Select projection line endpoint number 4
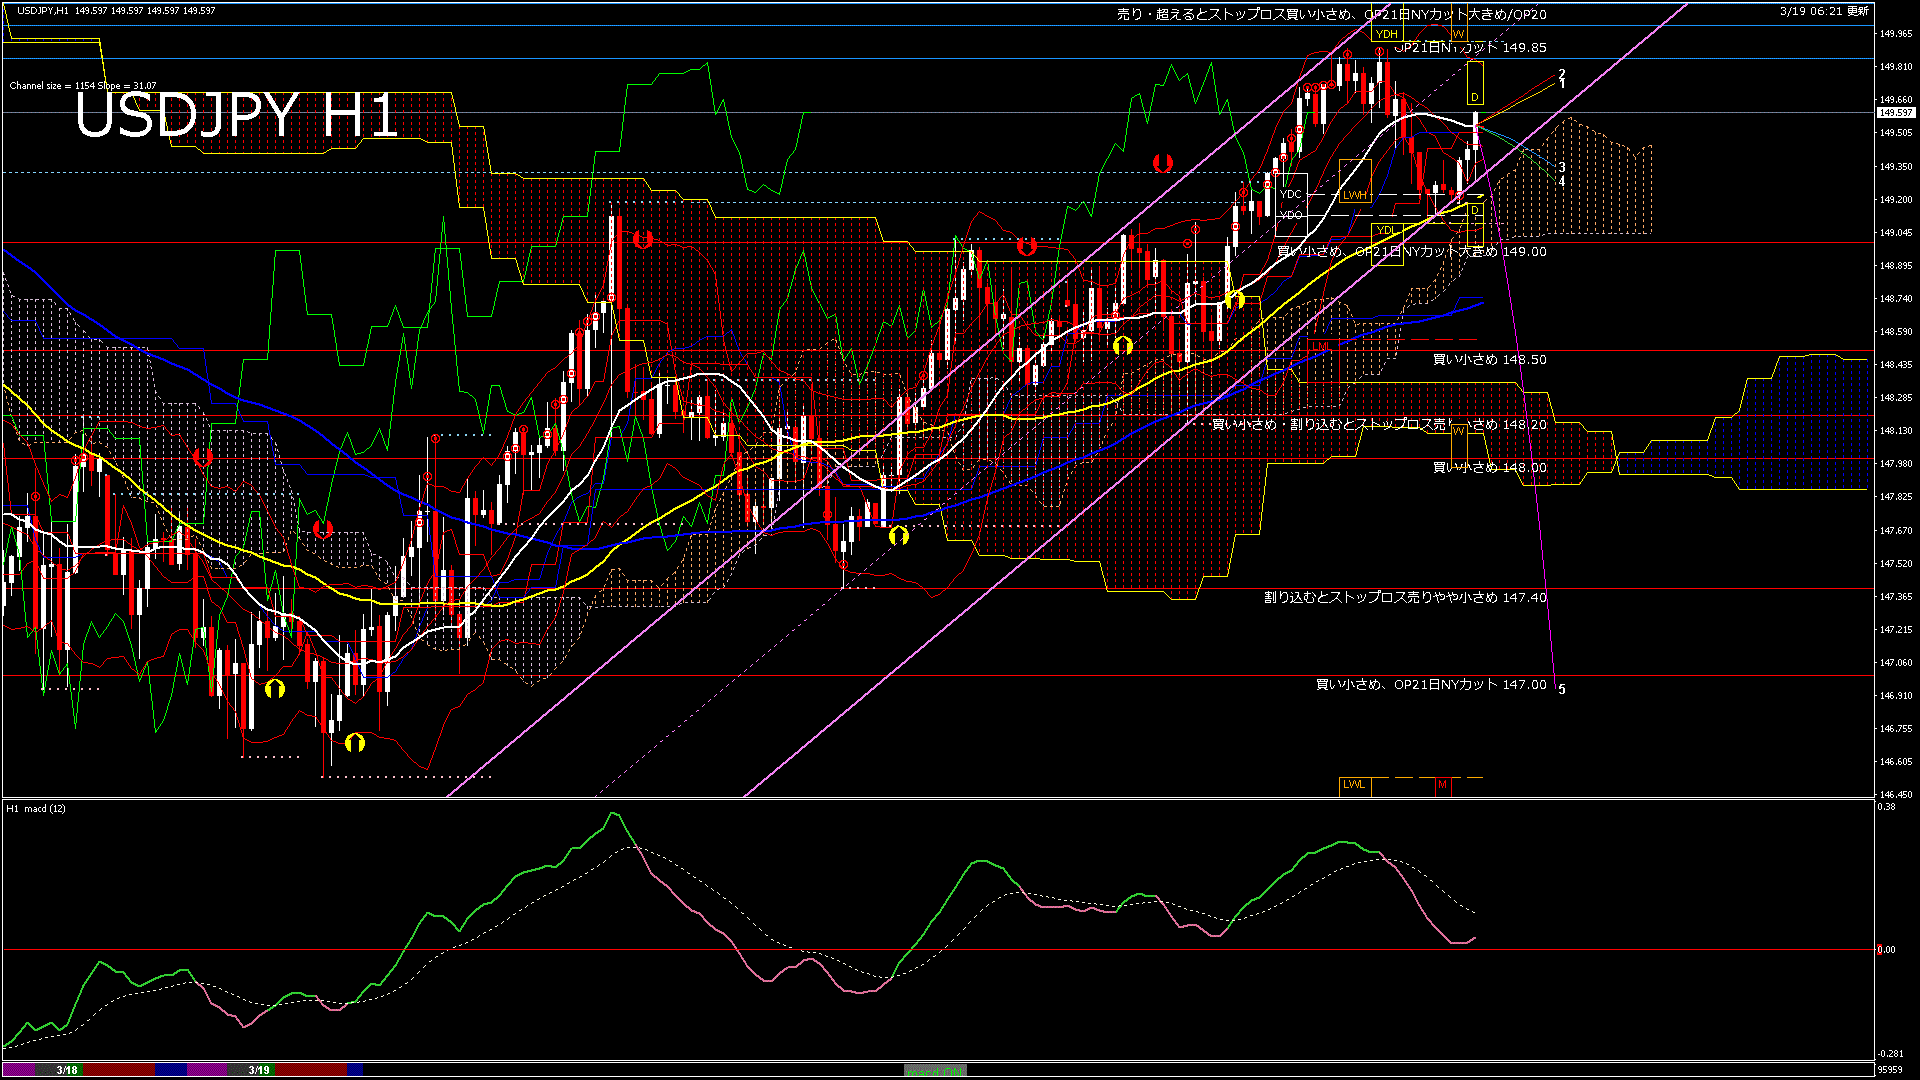The image size is (1920, 1080). (1562, 181)
